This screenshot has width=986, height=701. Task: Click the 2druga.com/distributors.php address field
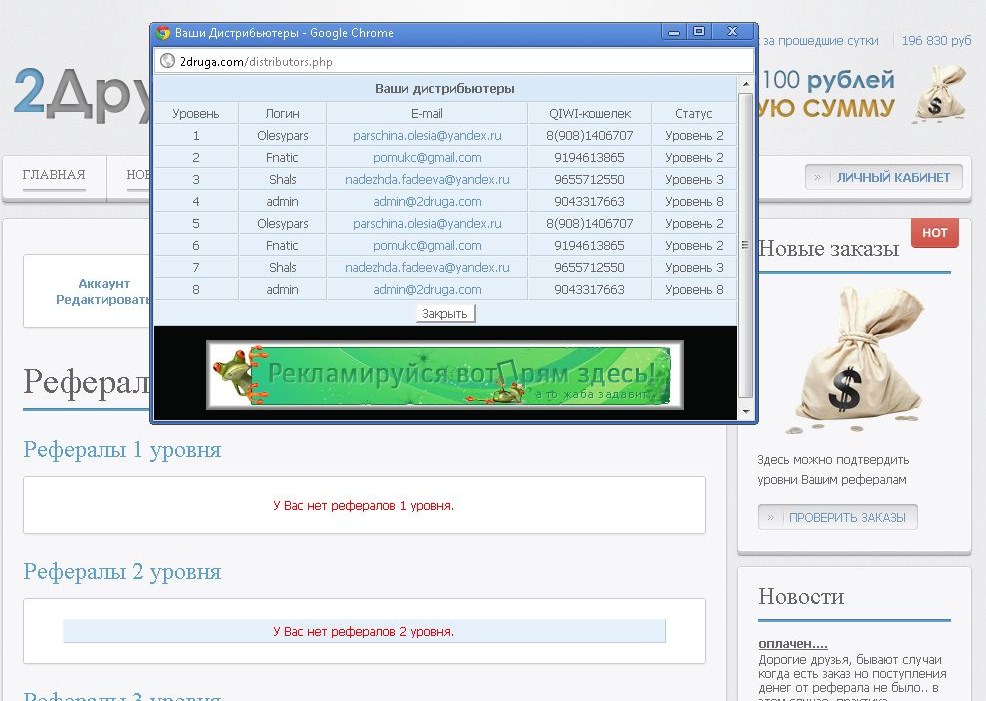453,61
